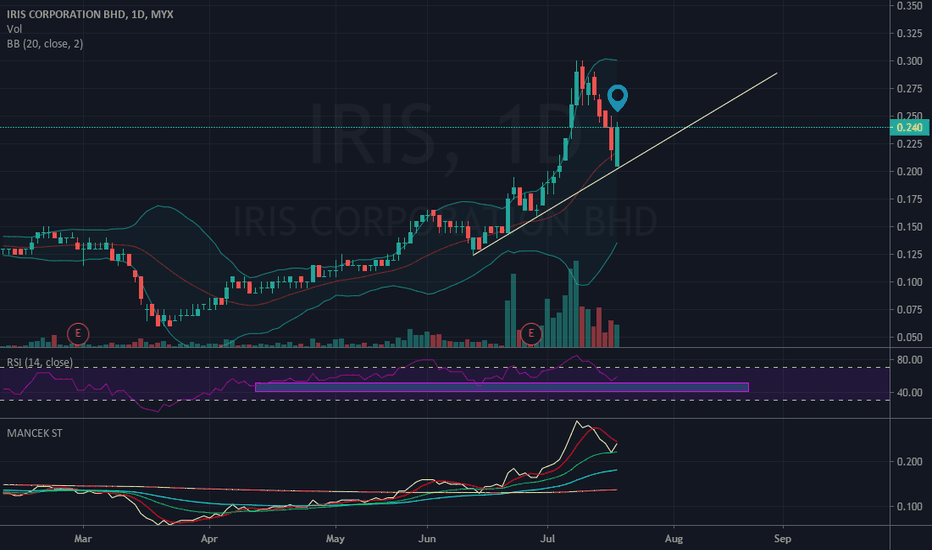
Task: Click the Mar date axis label
Action: [83, 539]
